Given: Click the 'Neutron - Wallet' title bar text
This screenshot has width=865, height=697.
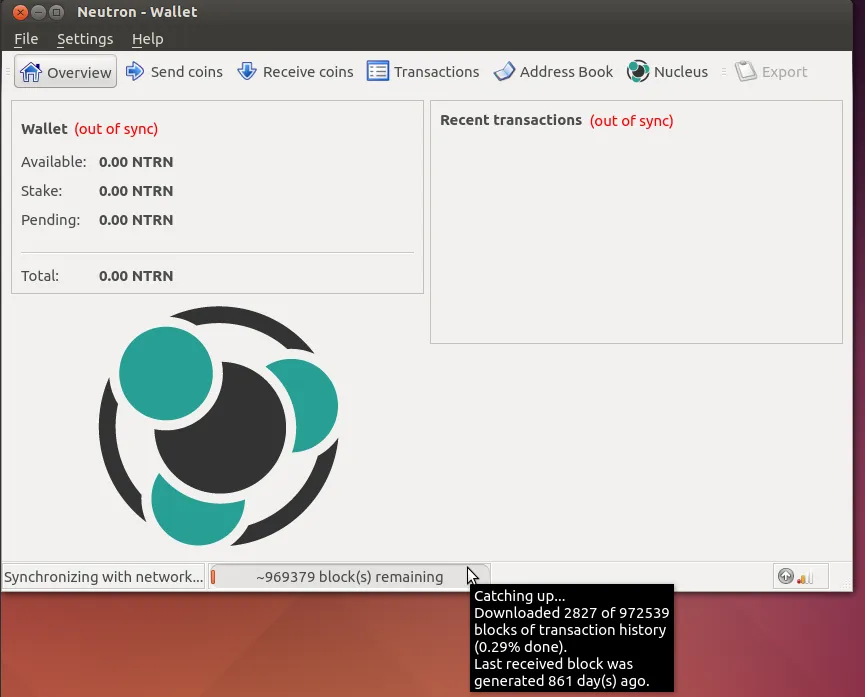Looking at the screenshot, I should (x=137, y=12).
